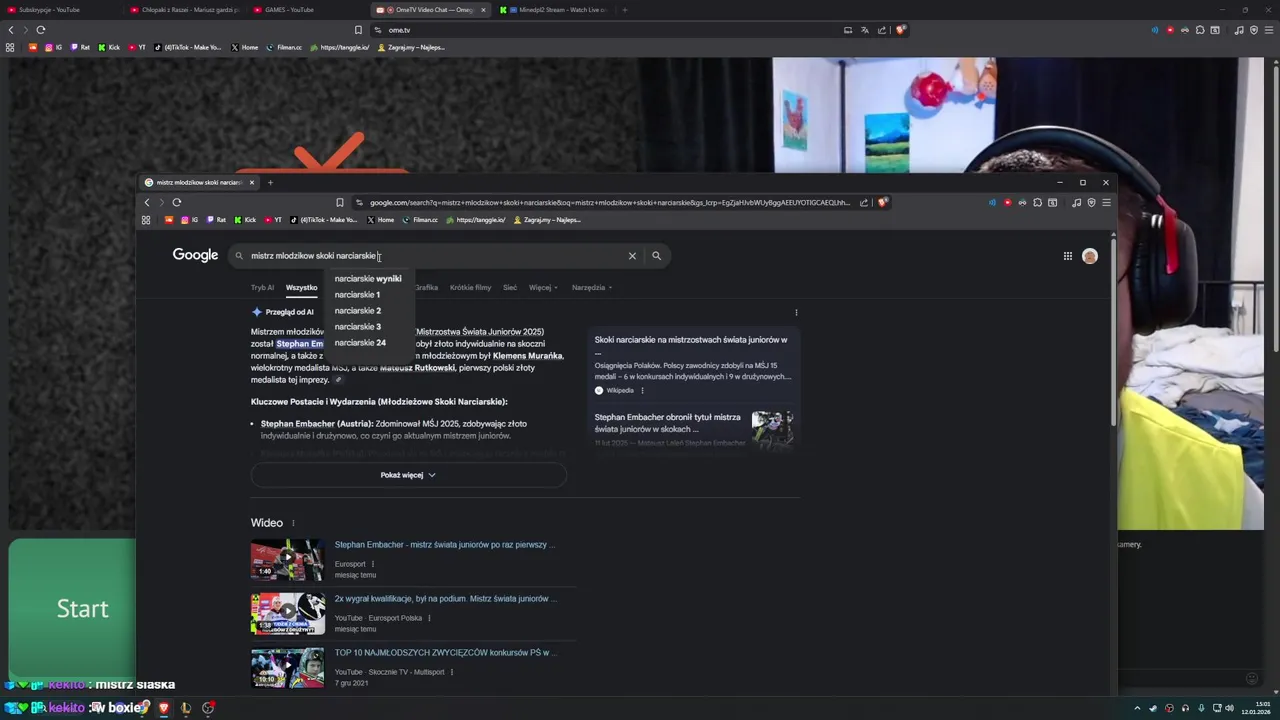Expand the Narzędzia dropdown in Google filters
1280x720 pixels.
click(592, 288)
